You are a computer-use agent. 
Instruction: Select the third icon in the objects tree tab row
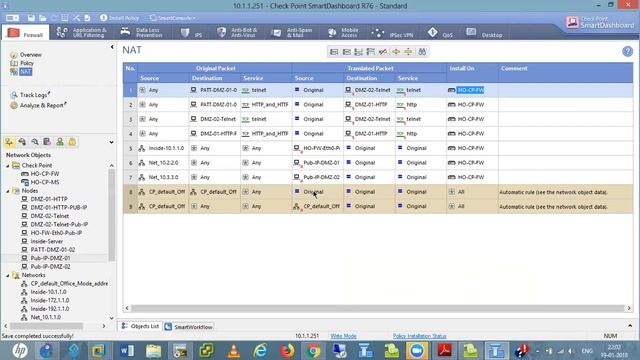coord(35,142)
